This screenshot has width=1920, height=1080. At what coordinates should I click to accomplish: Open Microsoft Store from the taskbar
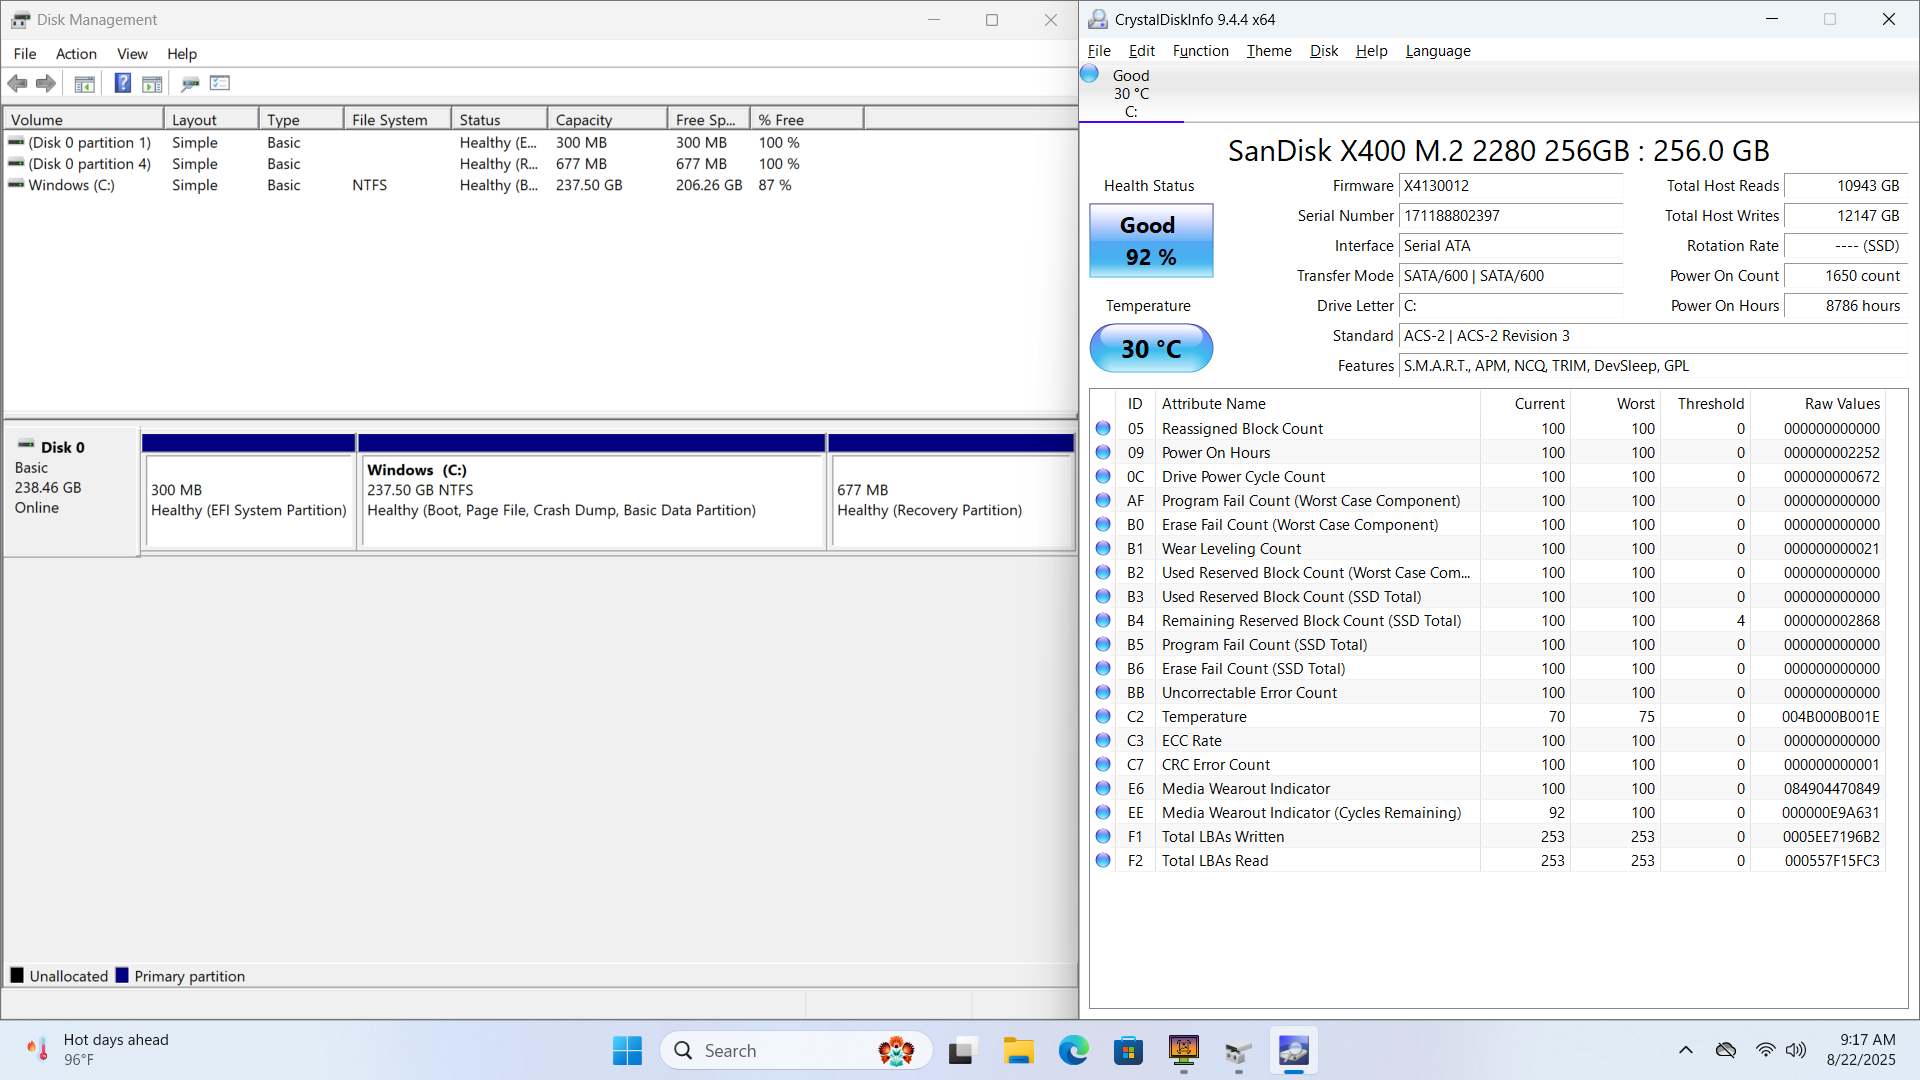pos(1128,1050)
